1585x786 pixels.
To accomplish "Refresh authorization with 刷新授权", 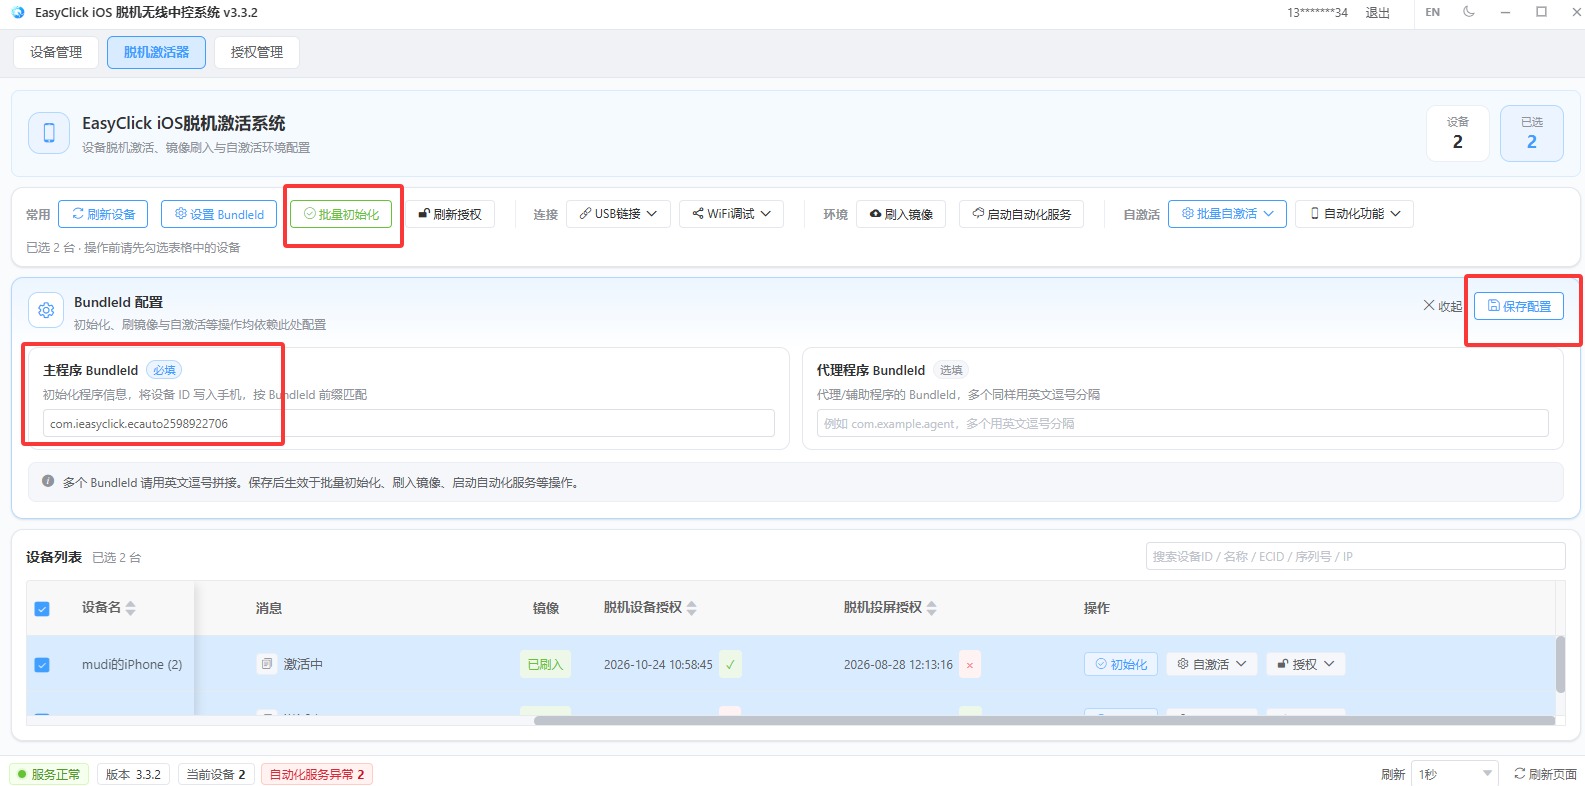I will (450, 214).
